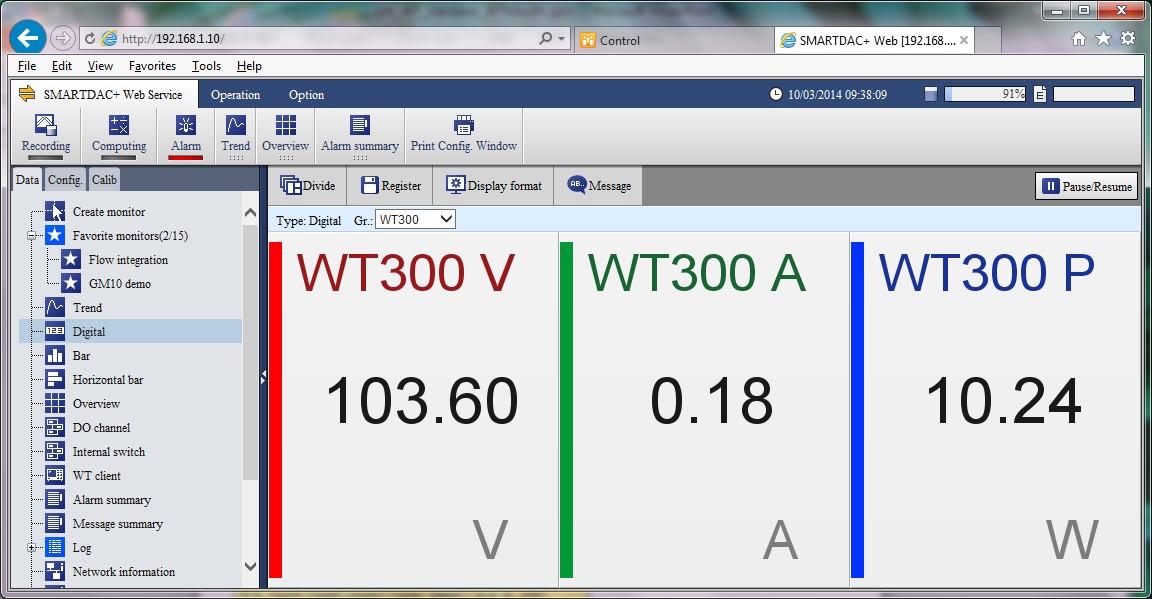Screen dimensions: 1152x599
Task: Open the Edit menu
Action: (x=62, y=66)
